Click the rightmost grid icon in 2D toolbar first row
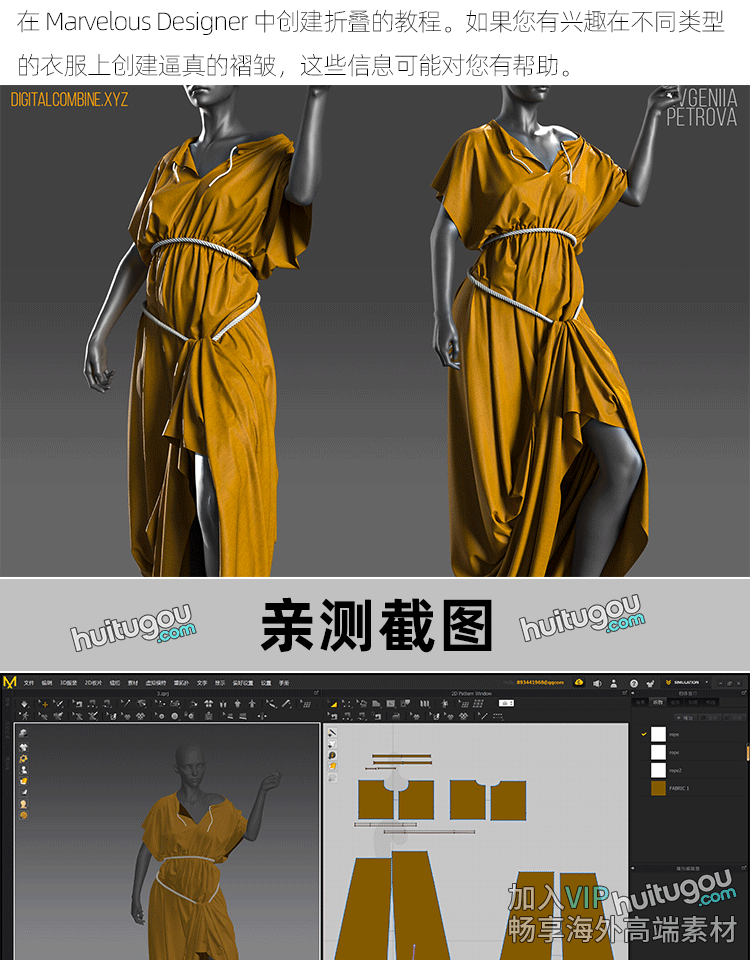This screenshot has width=750, height=960. click(479, 704)
